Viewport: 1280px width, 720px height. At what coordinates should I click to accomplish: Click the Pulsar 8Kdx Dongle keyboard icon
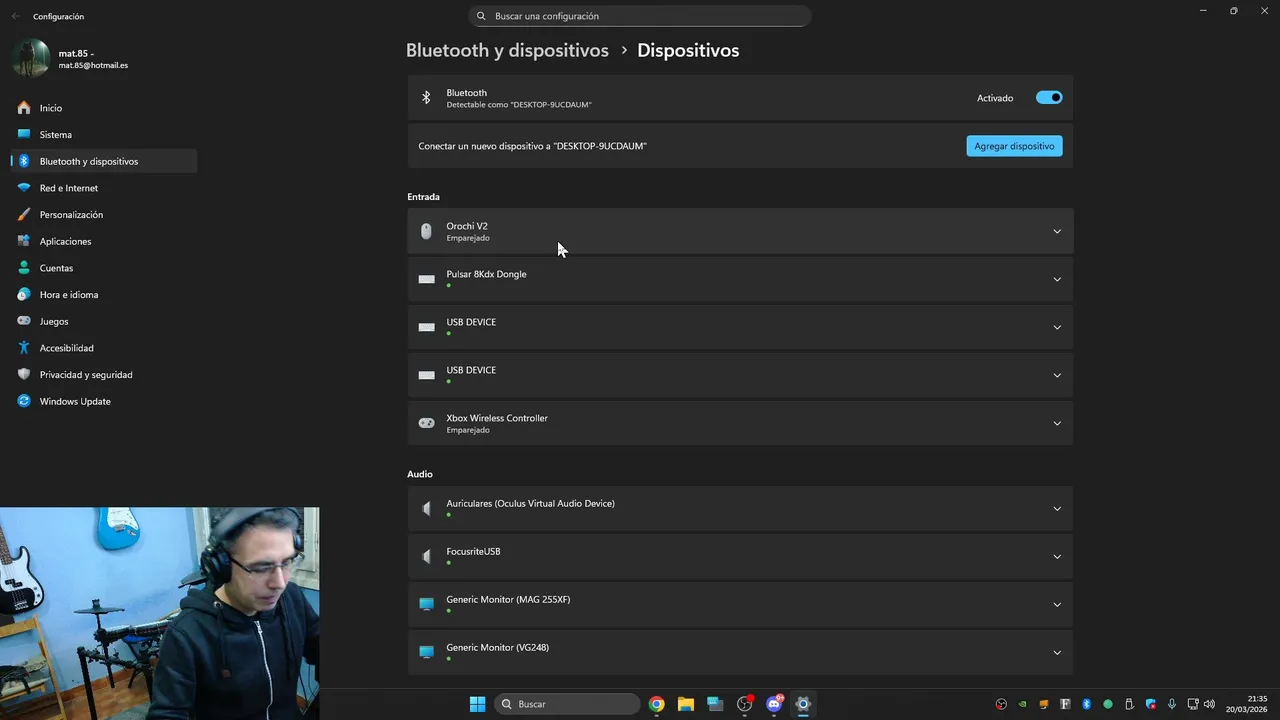(426, 279)
